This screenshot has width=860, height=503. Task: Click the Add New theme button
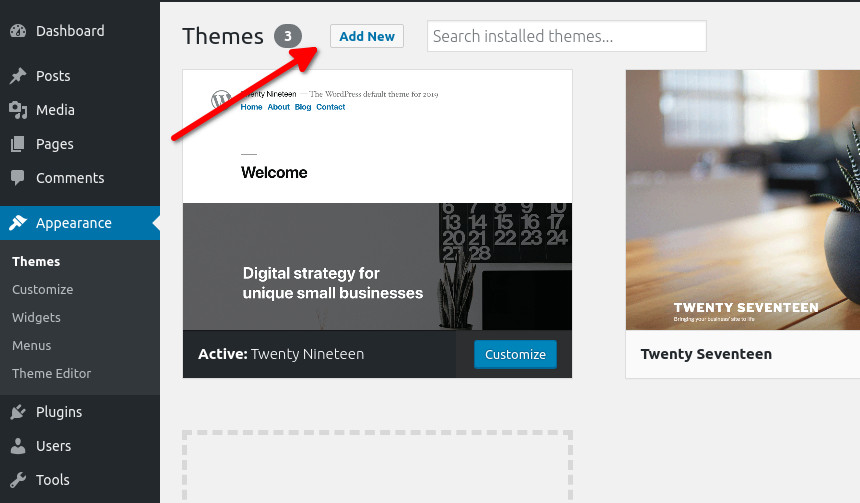point(367,36)
